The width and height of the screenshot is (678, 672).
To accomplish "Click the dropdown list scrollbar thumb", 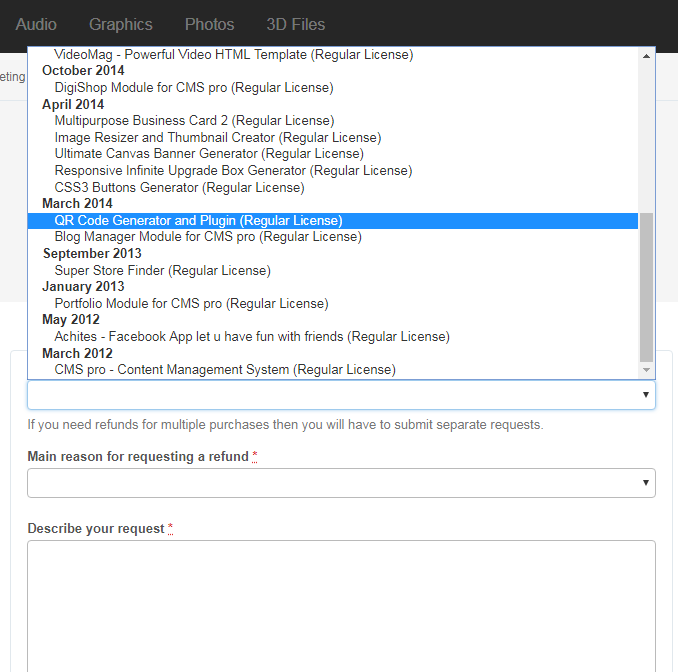I will click(x=646, y=287).
